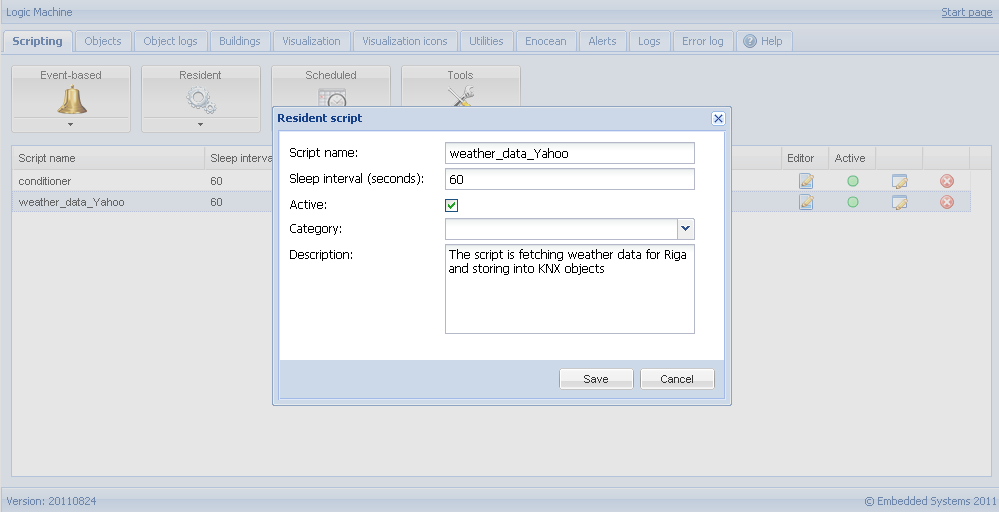Open editor for conditioner script
Screen dimensions: 999x512
point(806,181)
